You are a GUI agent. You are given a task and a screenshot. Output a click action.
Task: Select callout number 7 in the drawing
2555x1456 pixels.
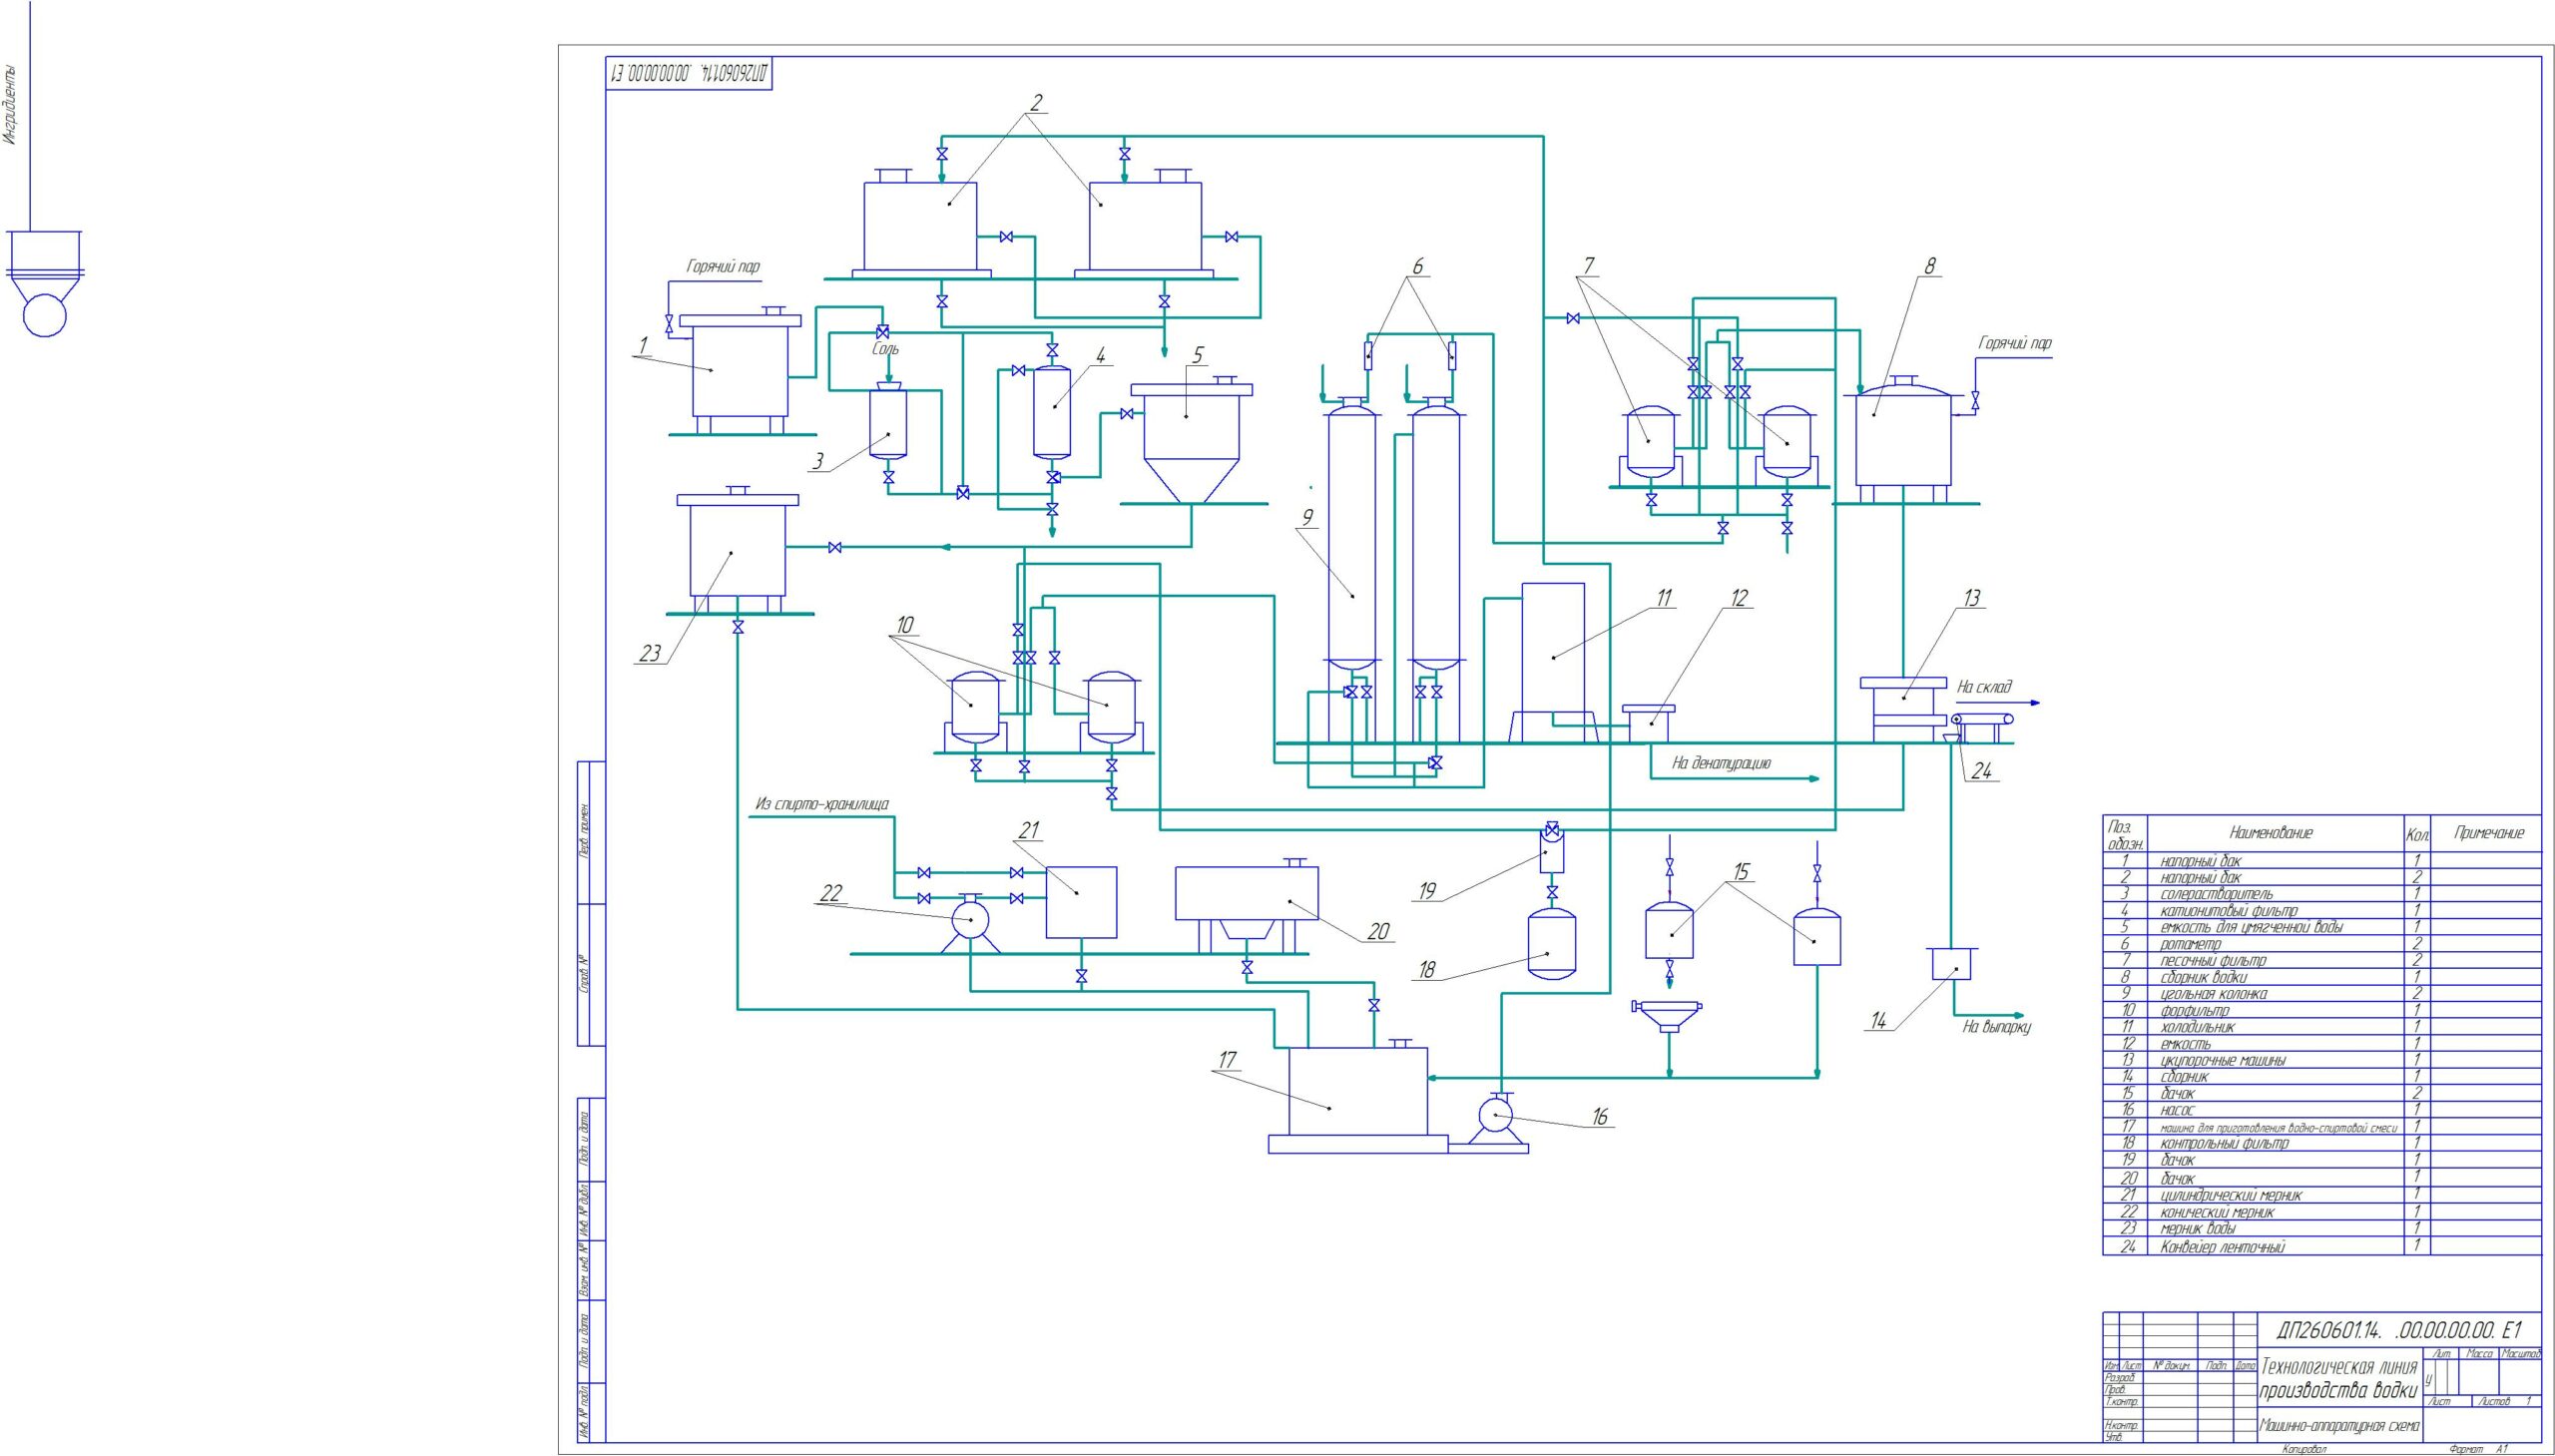[1587, 265]
